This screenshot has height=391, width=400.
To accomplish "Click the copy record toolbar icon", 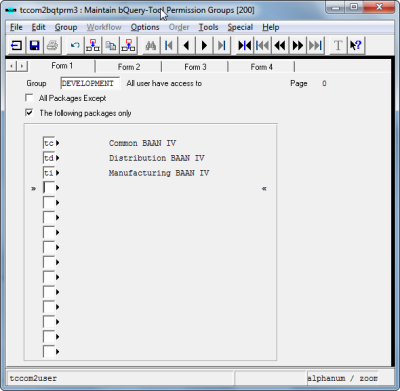I will 111,45.
